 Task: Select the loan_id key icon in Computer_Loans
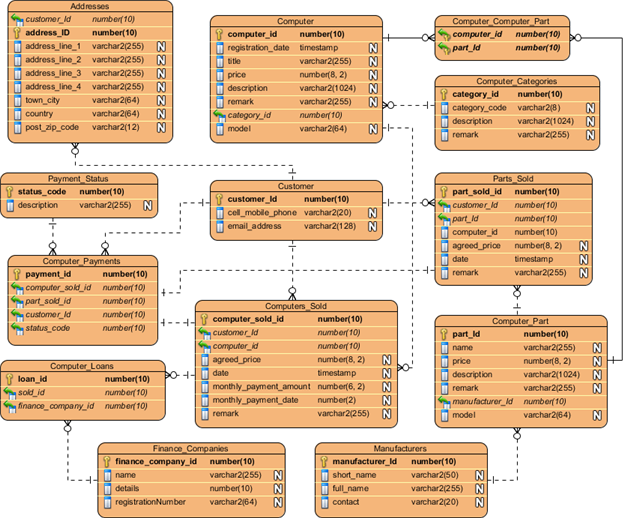[10, 379]
